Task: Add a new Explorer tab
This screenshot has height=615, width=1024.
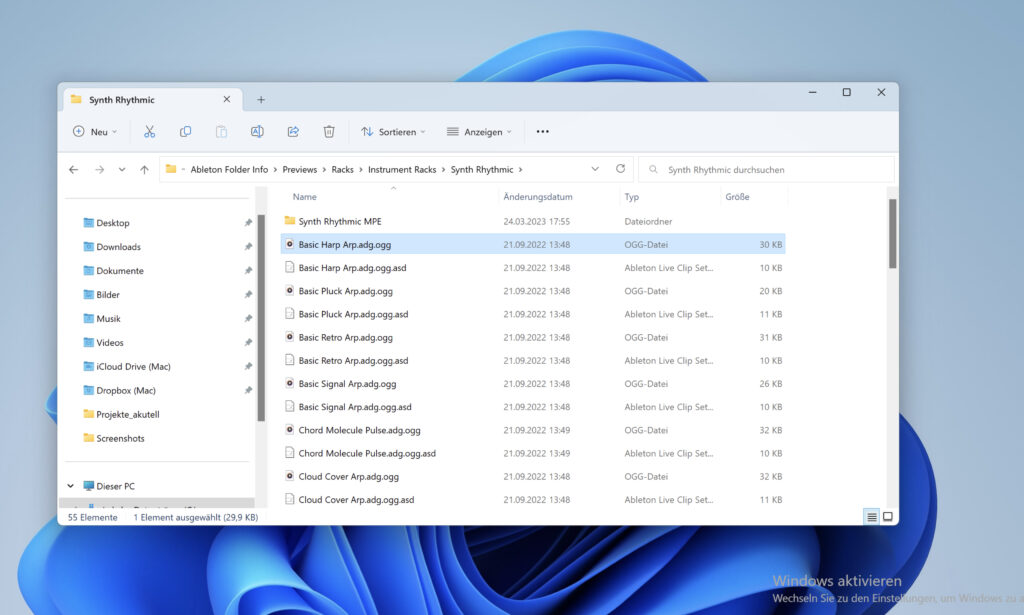Action: click(x=261, y=100)
